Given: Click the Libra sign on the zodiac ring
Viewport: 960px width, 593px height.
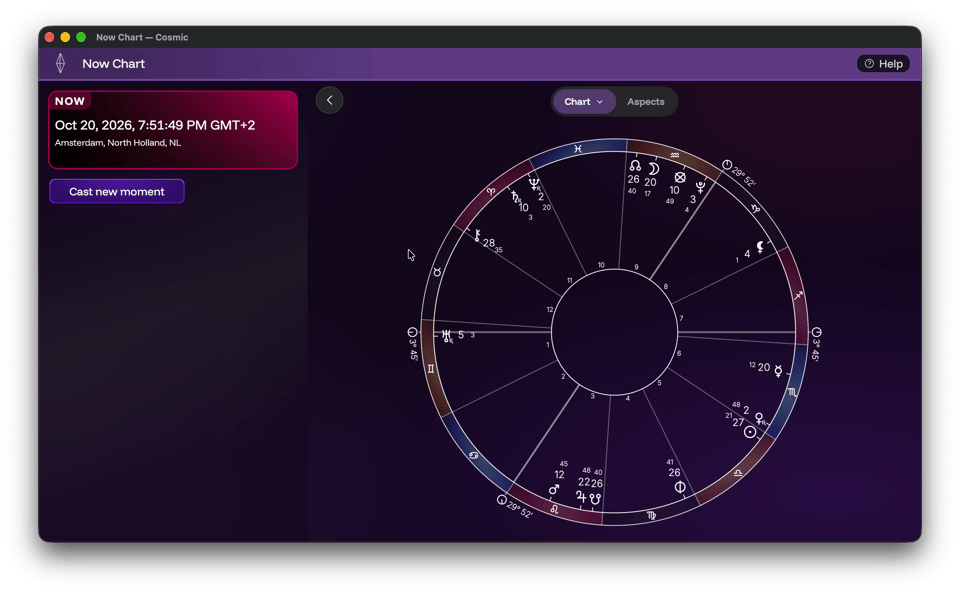Looking at the screenshot, I should 738,472.
